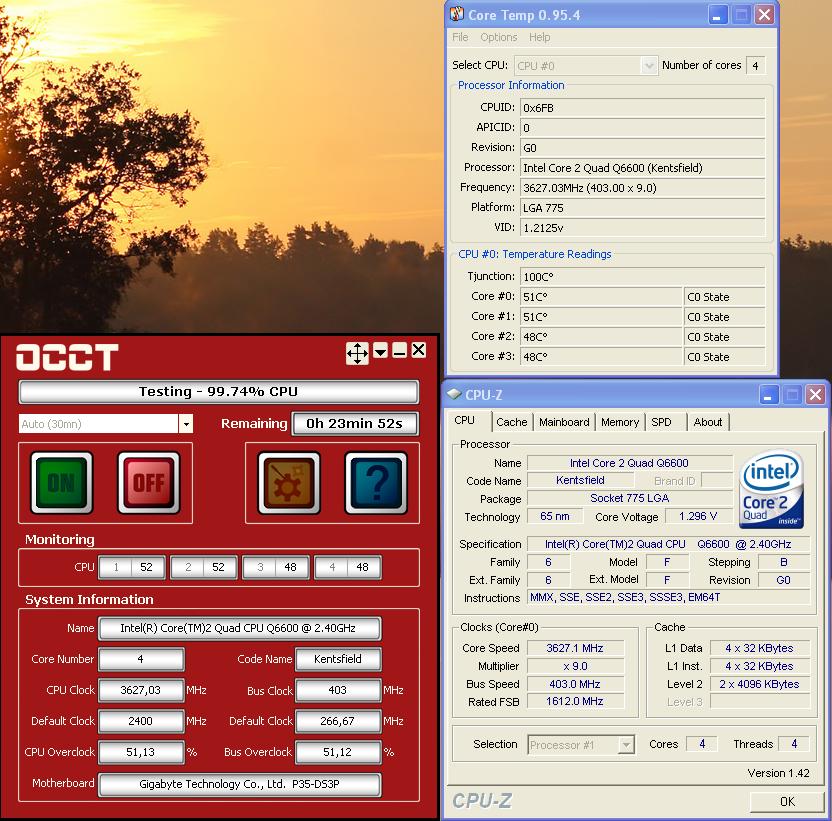Click the Testing - 99.74% CPU progress bar

pos(219,392)
